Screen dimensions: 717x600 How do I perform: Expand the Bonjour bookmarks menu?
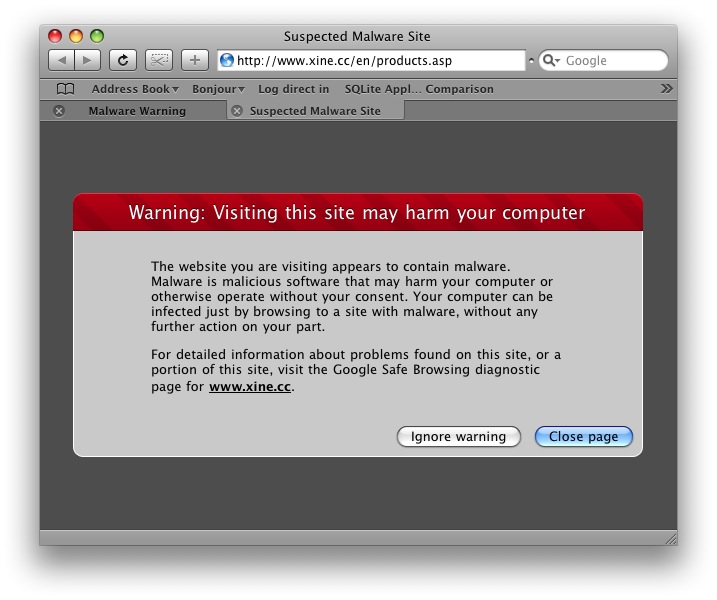[218, 89]
